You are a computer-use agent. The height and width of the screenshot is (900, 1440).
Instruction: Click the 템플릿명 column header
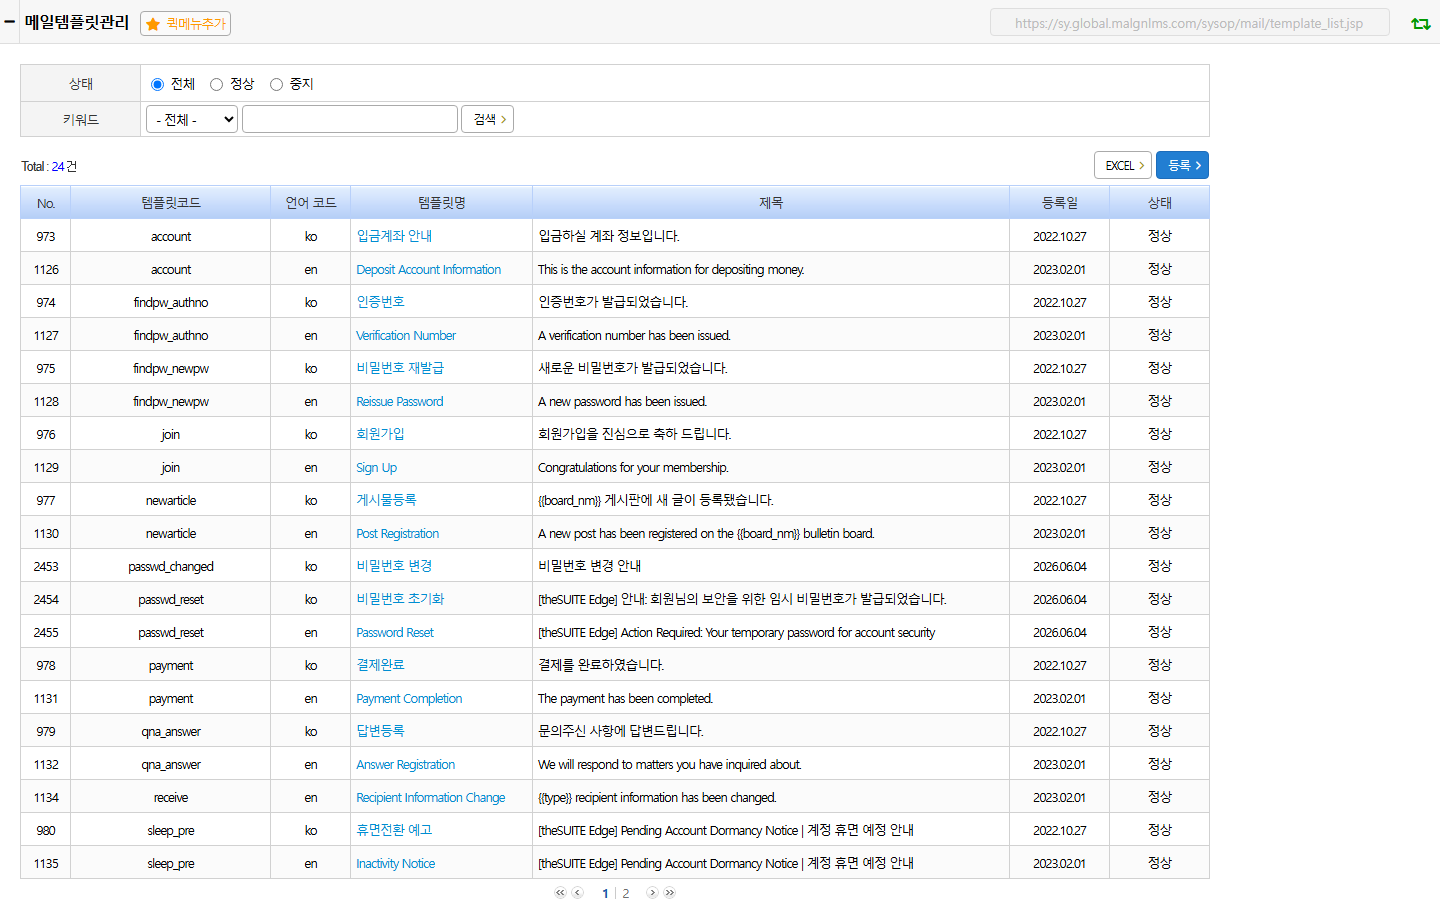(442, 203)
